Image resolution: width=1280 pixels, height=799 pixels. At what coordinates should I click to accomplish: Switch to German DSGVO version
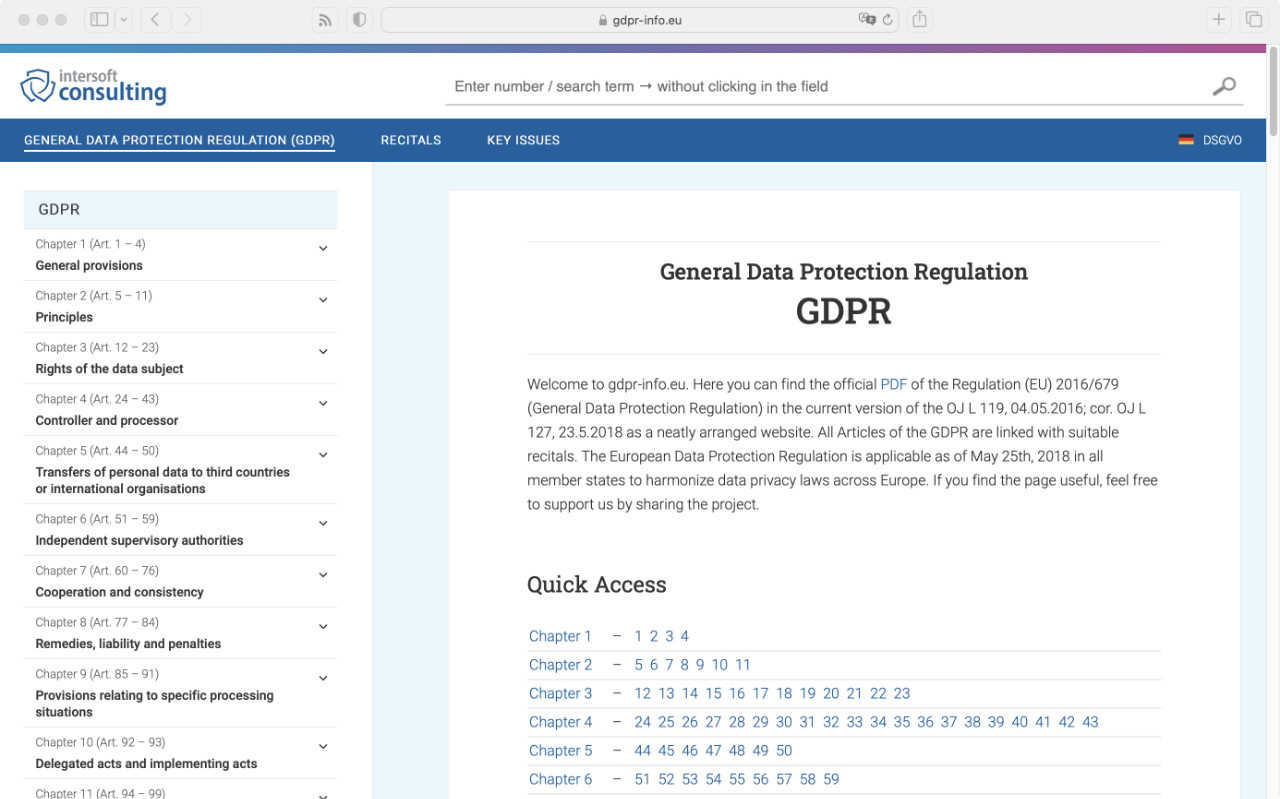click(x=1210, y=141)
